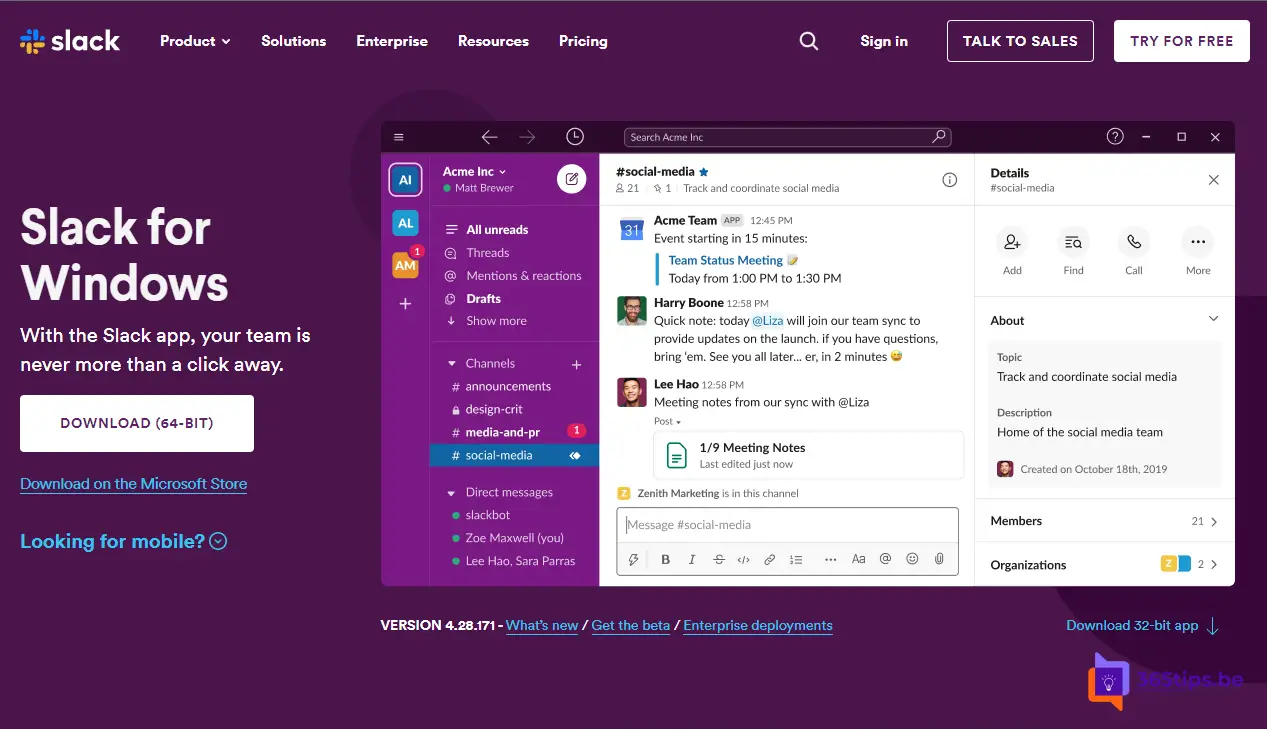The image size is (1267, 729).
Task: Select the Call icon in the Details panel
Action: point(1133,243)
